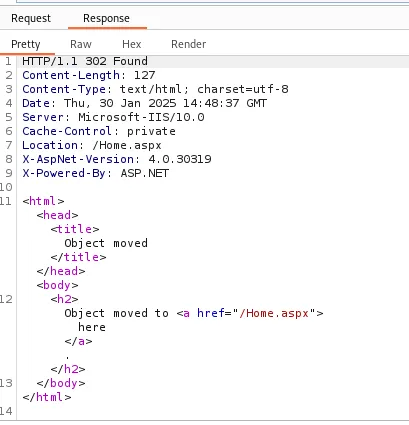
Task: Click the Date header value
Action: pyautogui.click(x=165, y=103)
